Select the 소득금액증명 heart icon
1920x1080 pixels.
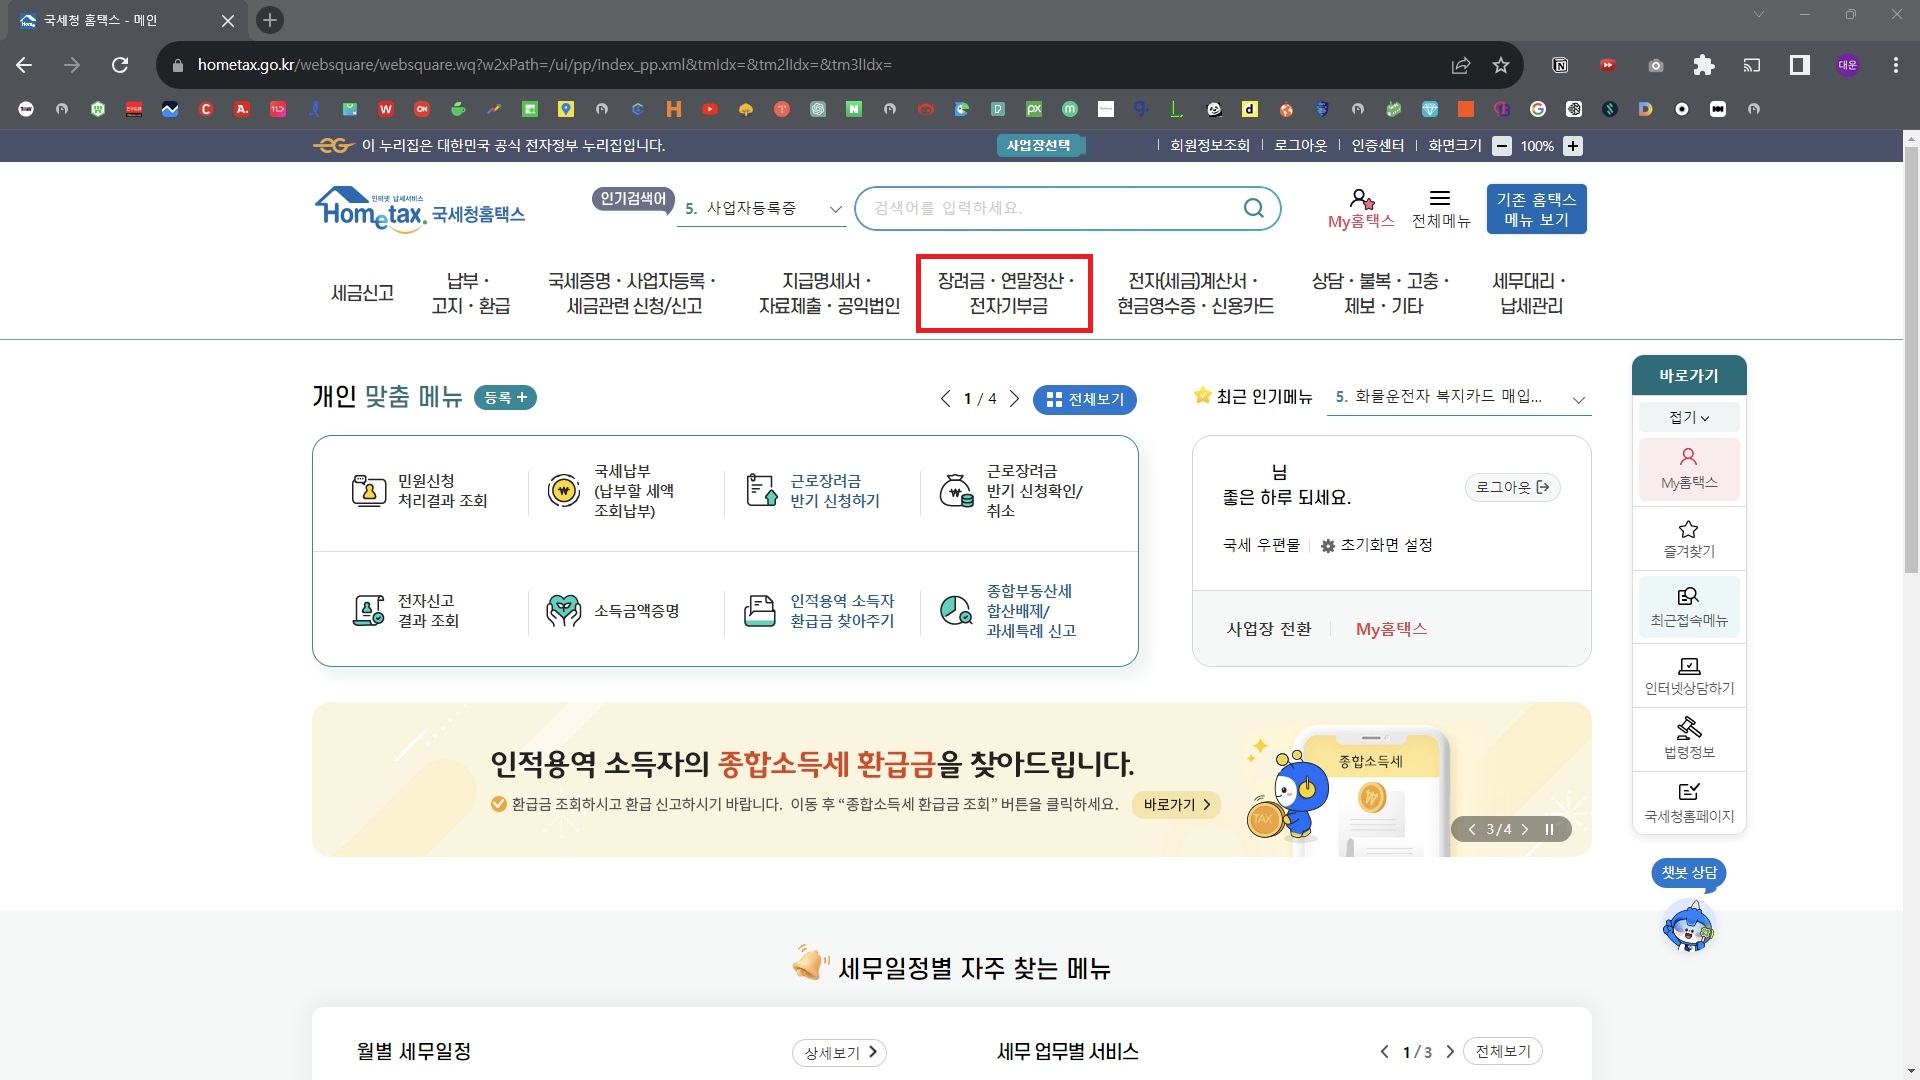point(564,609)
